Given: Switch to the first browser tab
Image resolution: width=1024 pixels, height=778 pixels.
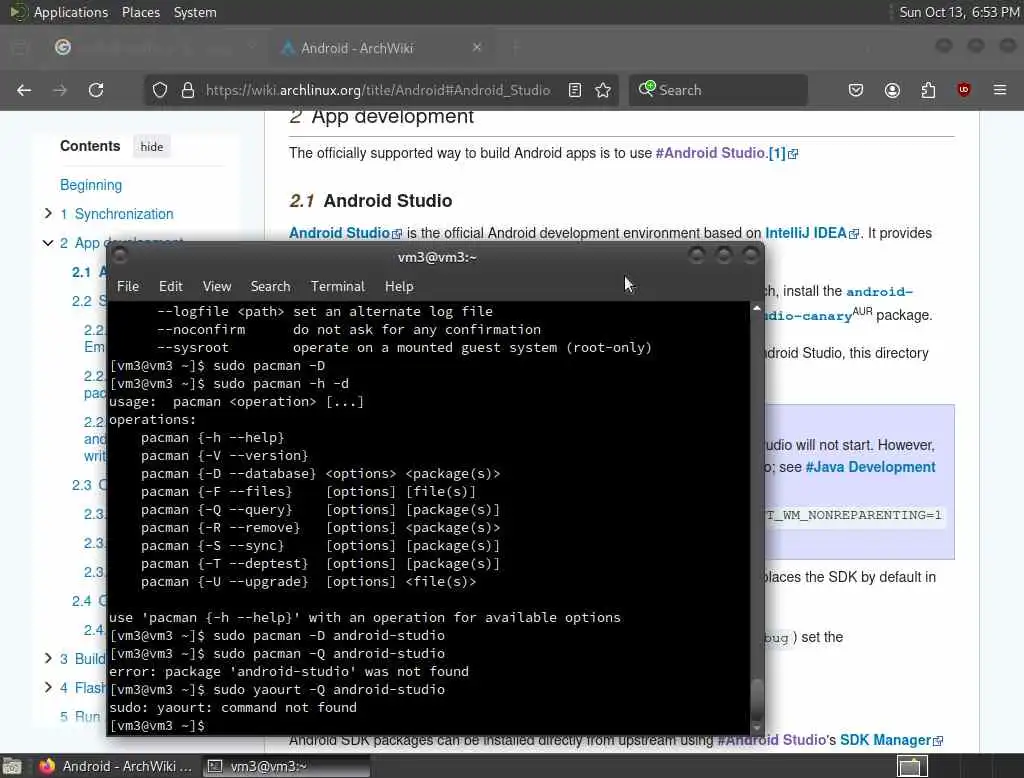Looking at the screenshot, I should tap(154, 48).
